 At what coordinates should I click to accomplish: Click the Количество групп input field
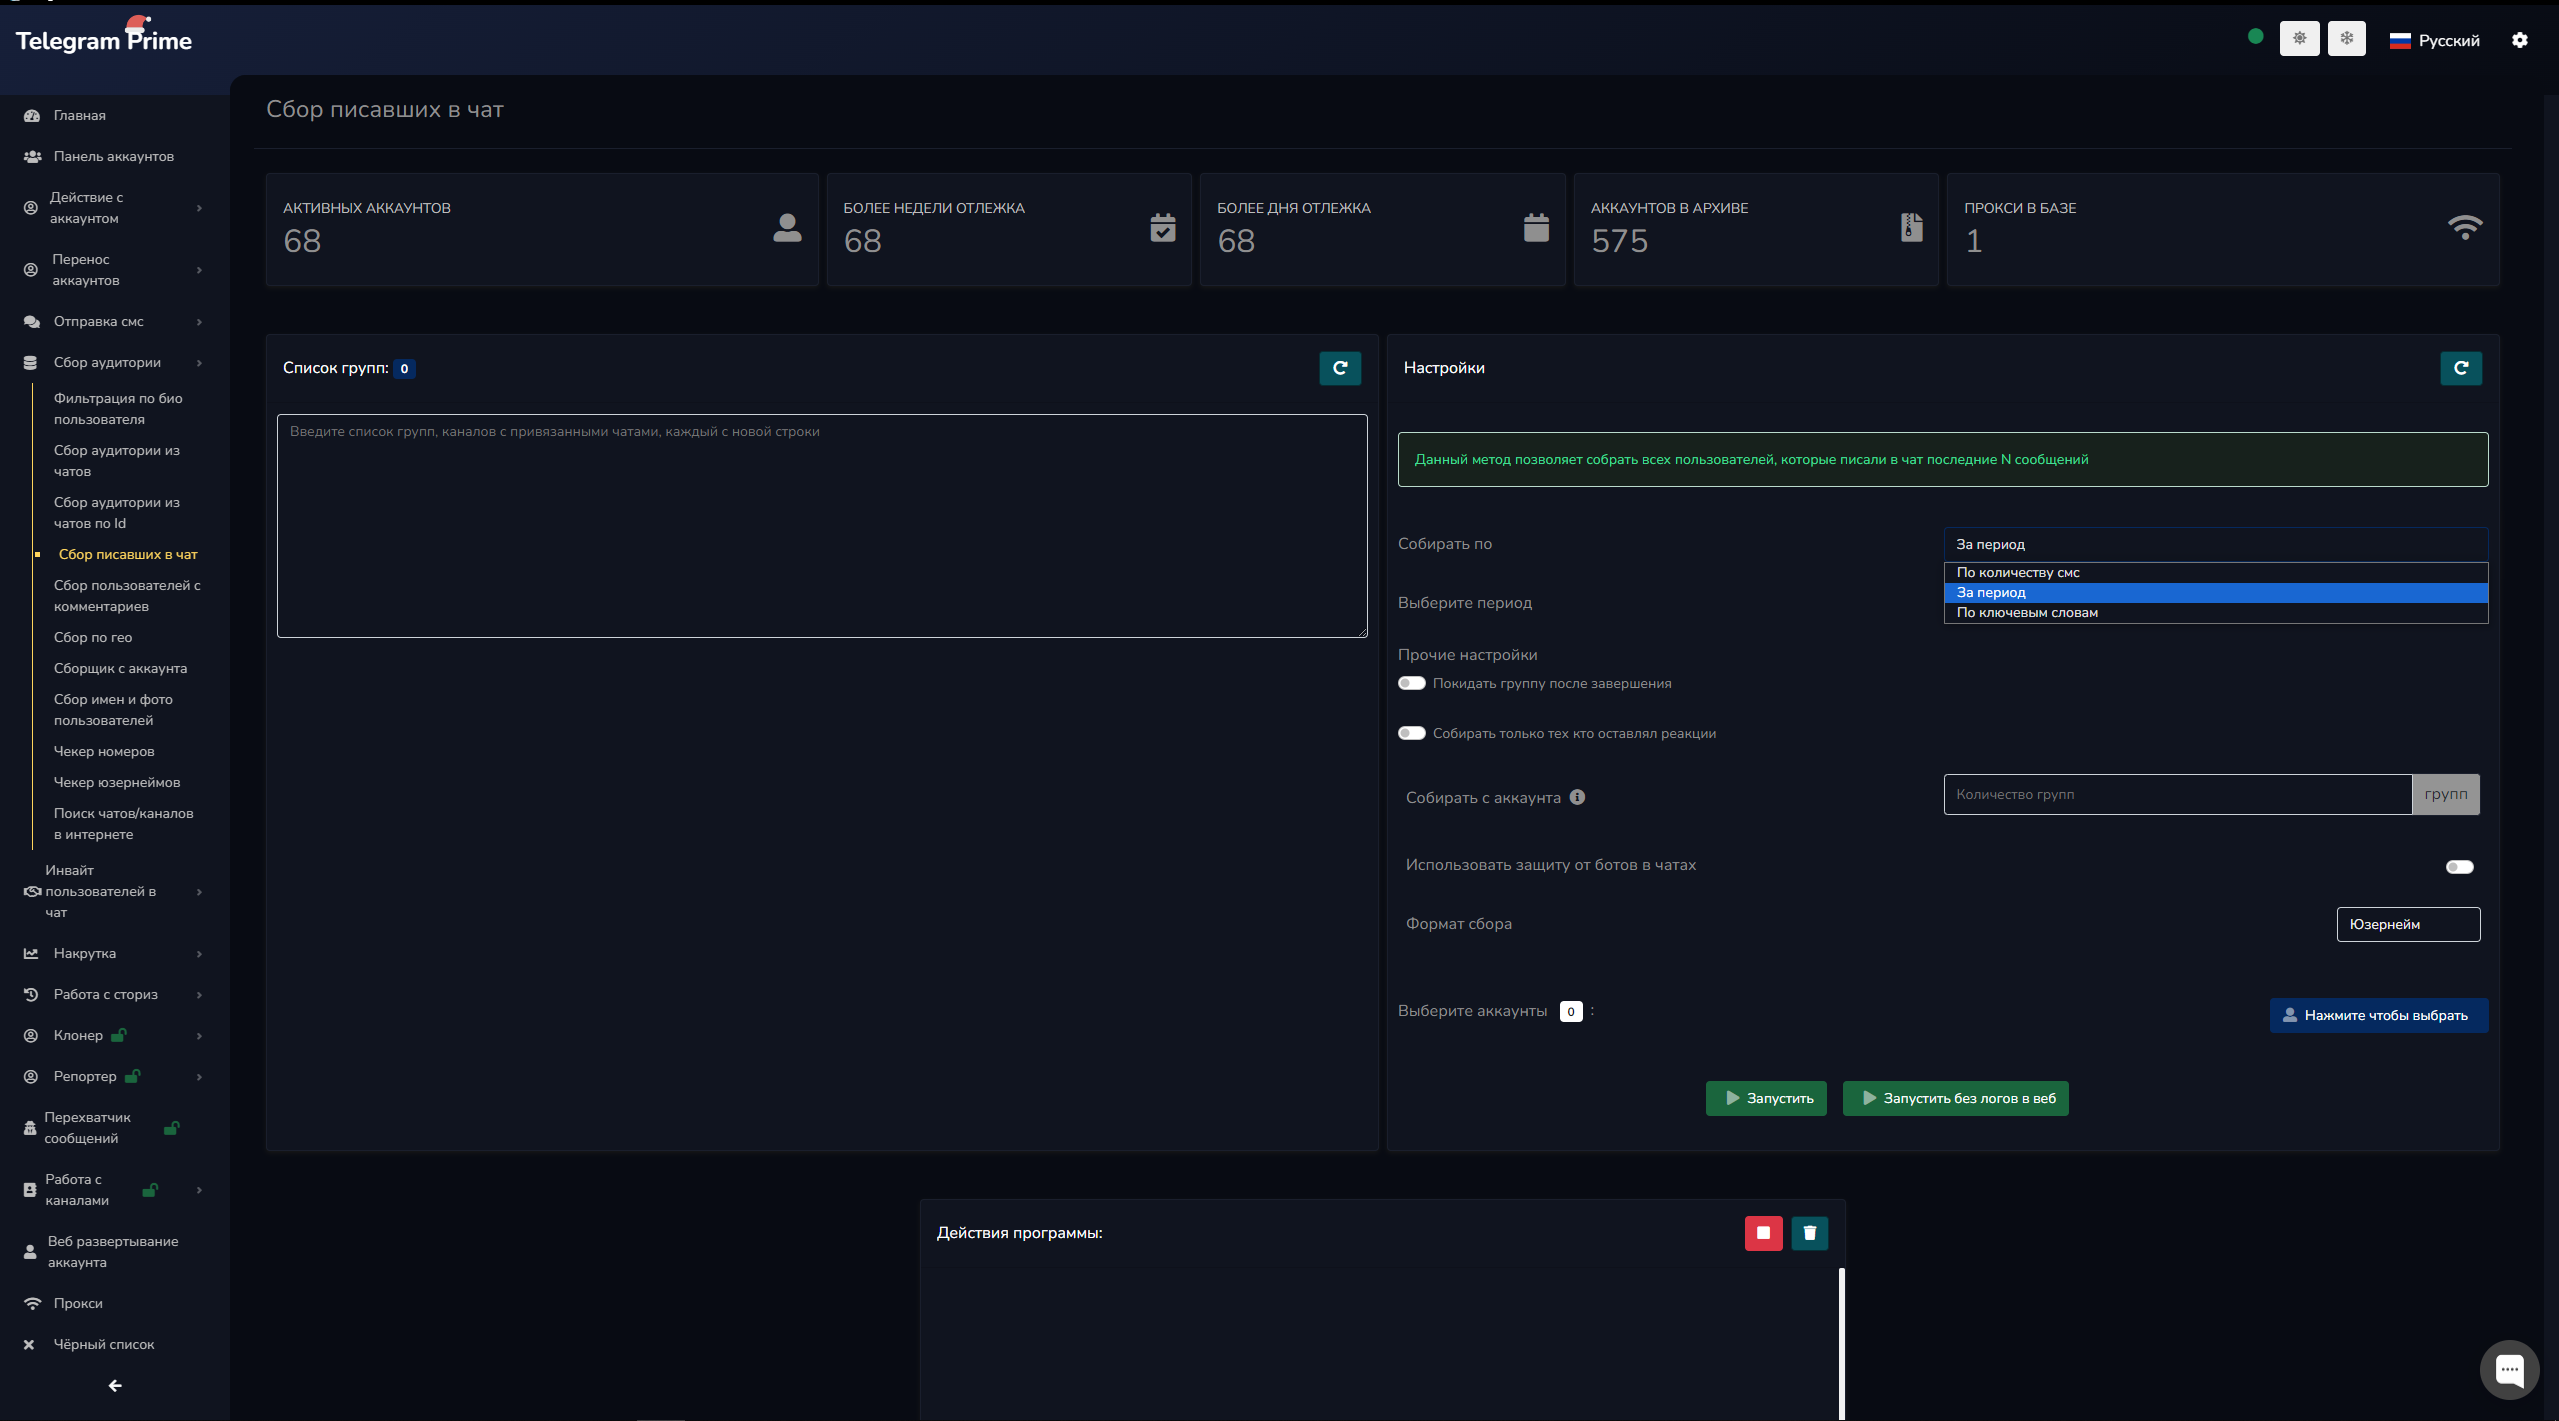[2176, 794]
